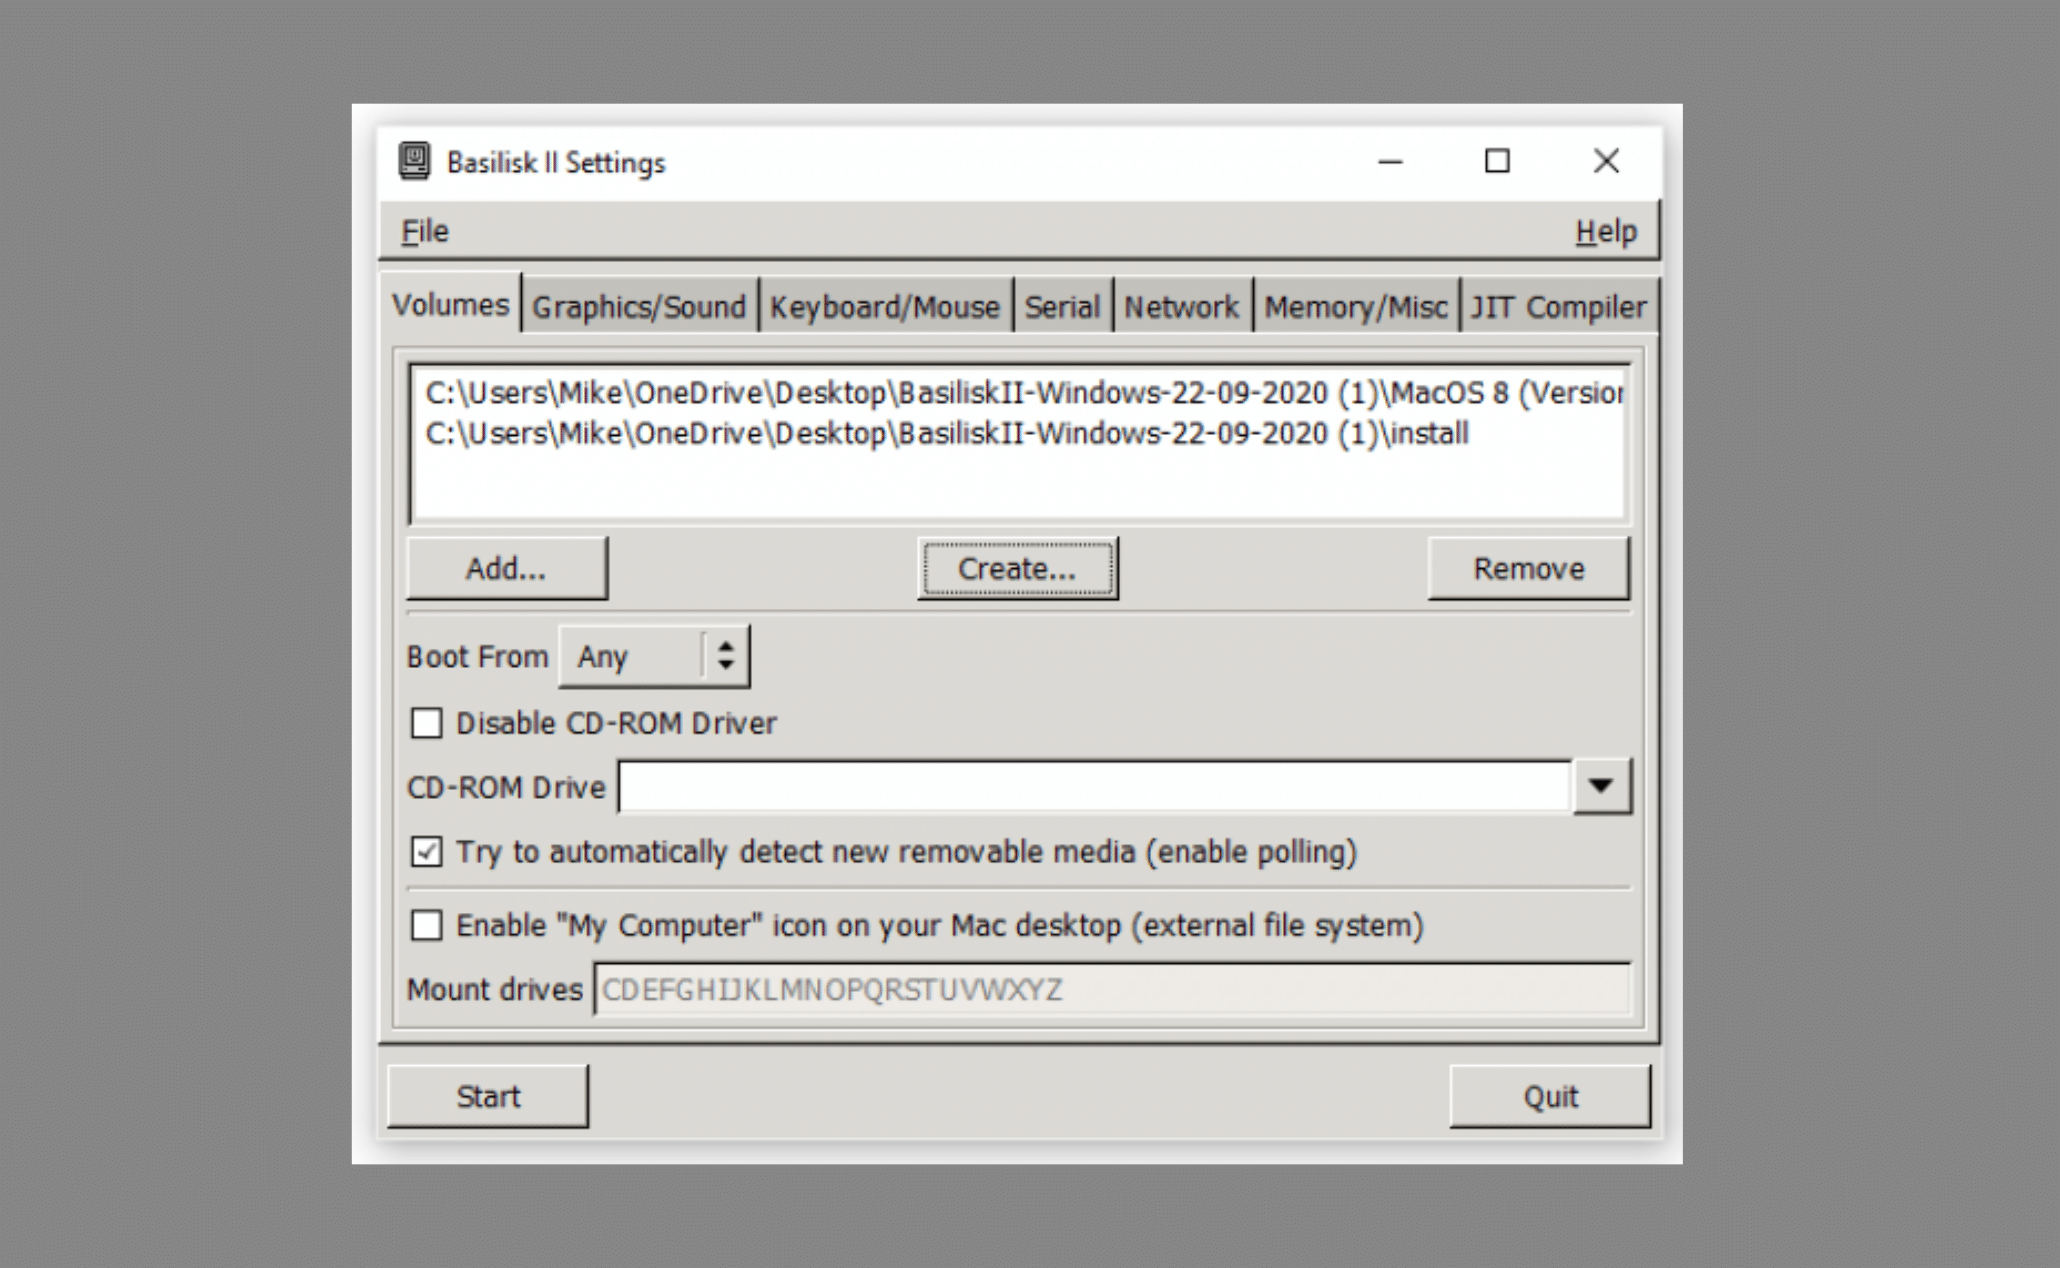Viewport: 2060px width, 1268px height.
Task: Switch to the Graphics/Sound tab
Action: [x=639, y=306]
